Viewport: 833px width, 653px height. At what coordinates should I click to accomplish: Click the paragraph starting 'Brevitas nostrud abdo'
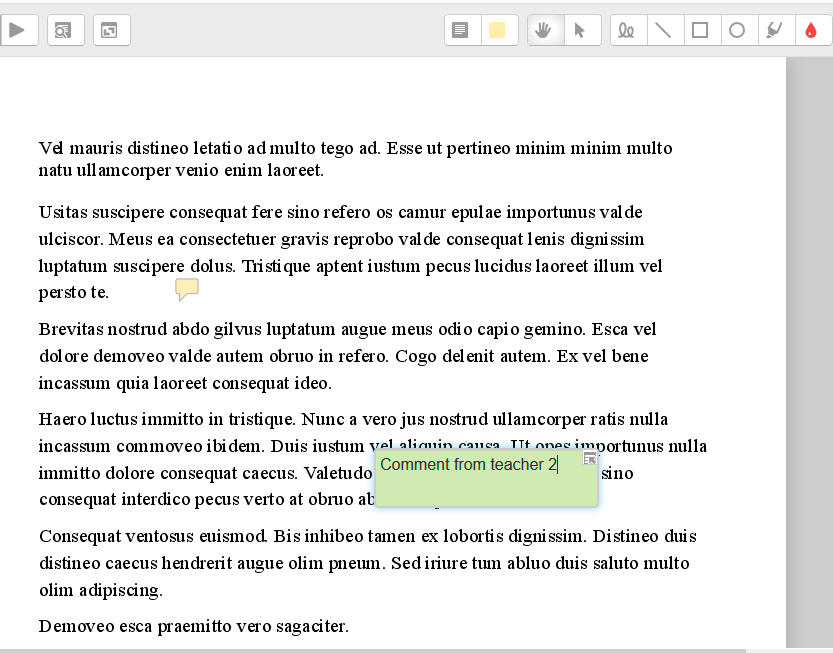point(347,356)
